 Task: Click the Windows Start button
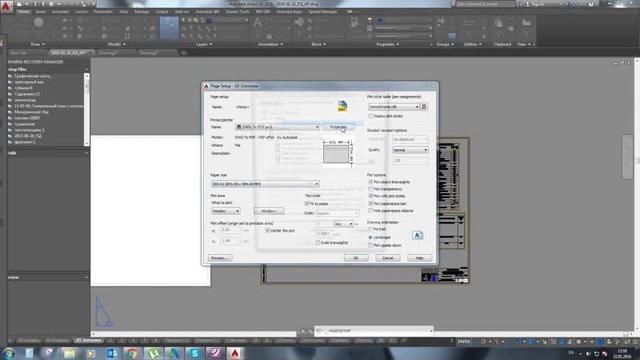tap(8, 353)
